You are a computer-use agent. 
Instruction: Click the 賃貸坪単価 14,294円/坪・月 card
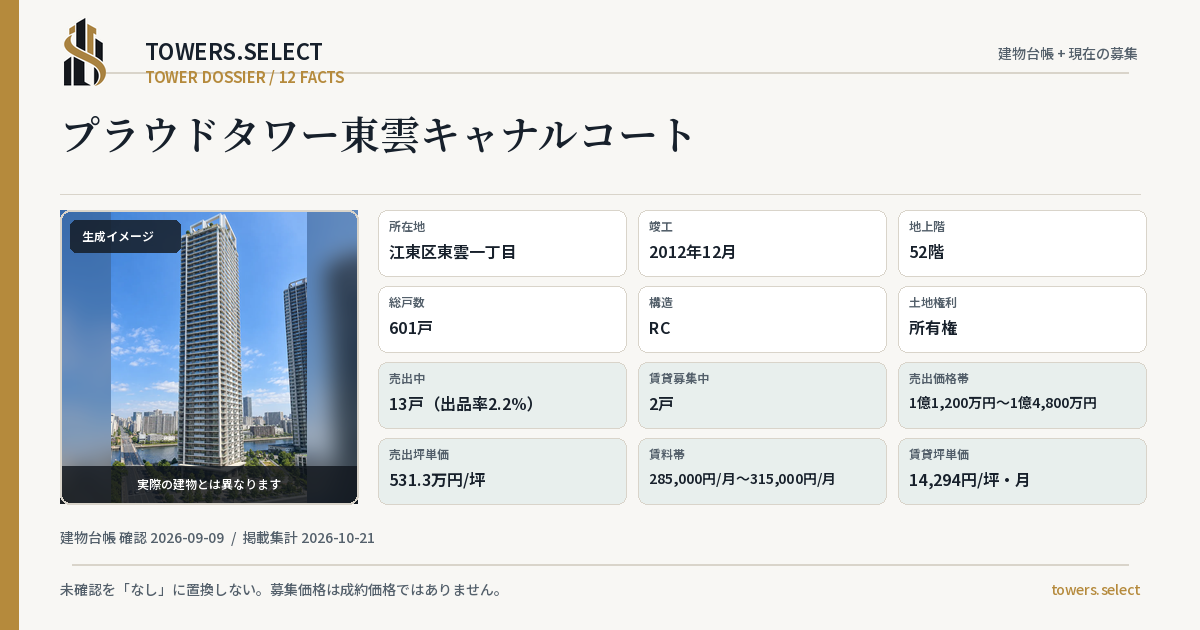tap(1022, 471)
